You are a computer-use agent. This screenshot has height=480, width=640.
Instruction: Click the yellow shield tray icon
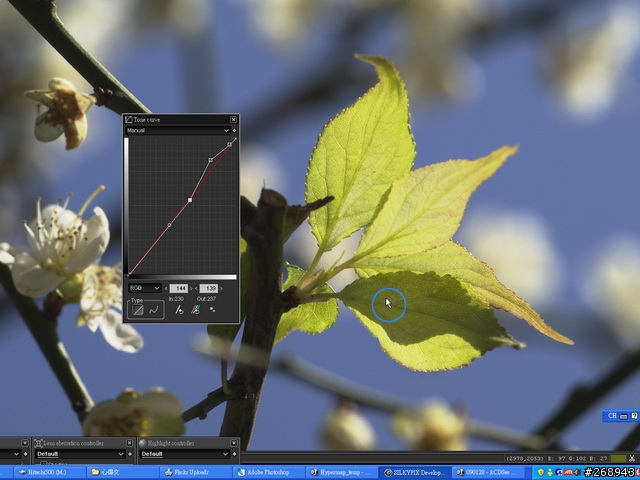point(541,473)
